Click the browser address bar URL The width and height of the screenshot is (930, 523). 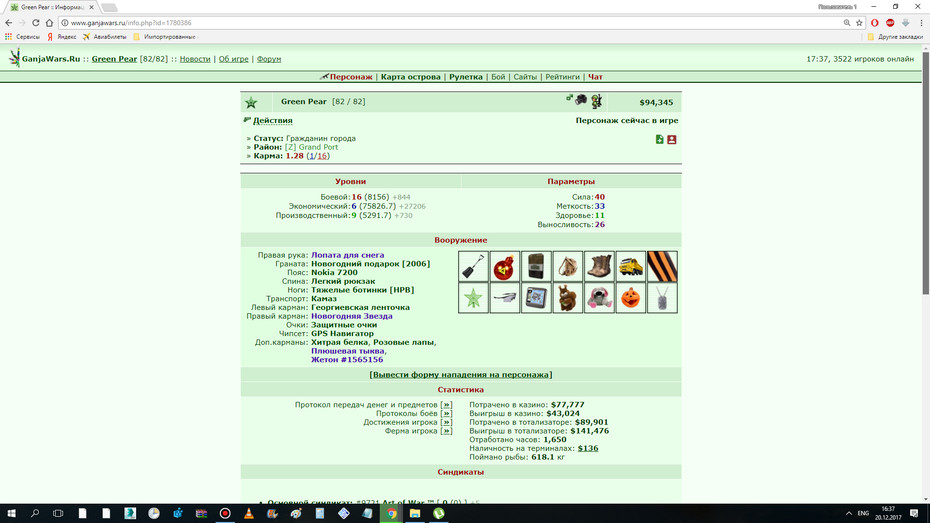[x=131, y=23]
